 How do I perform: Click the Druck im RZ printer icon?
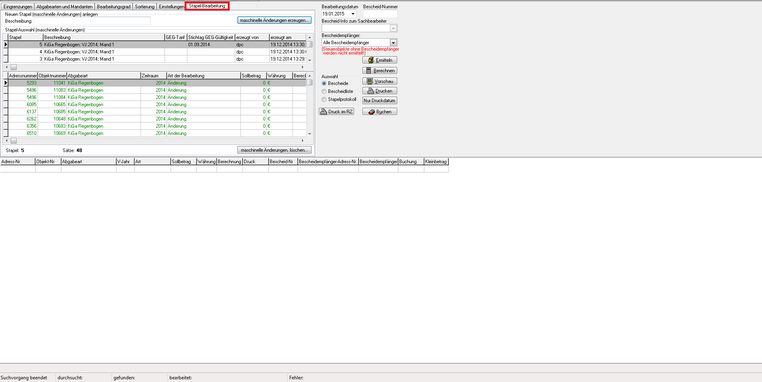point(323,112)
